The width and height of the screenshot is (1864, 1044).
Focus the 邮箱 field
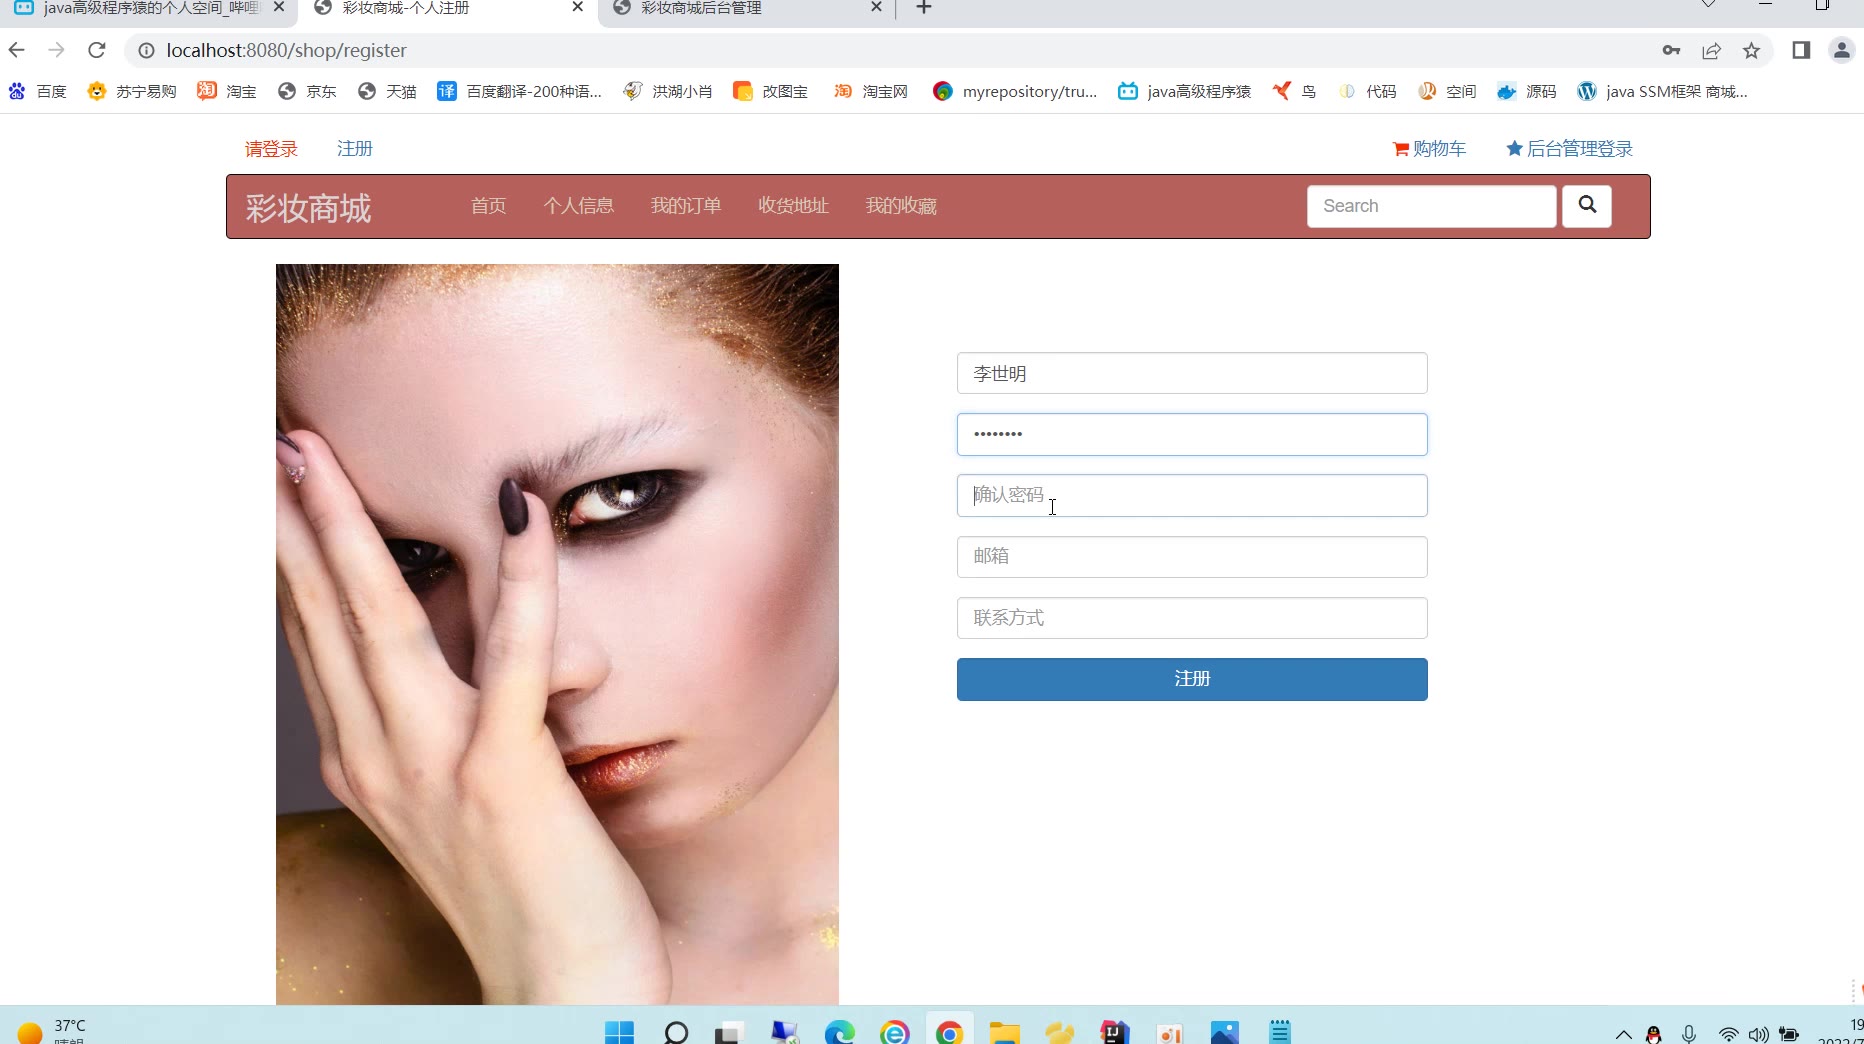coord(1192,557)
